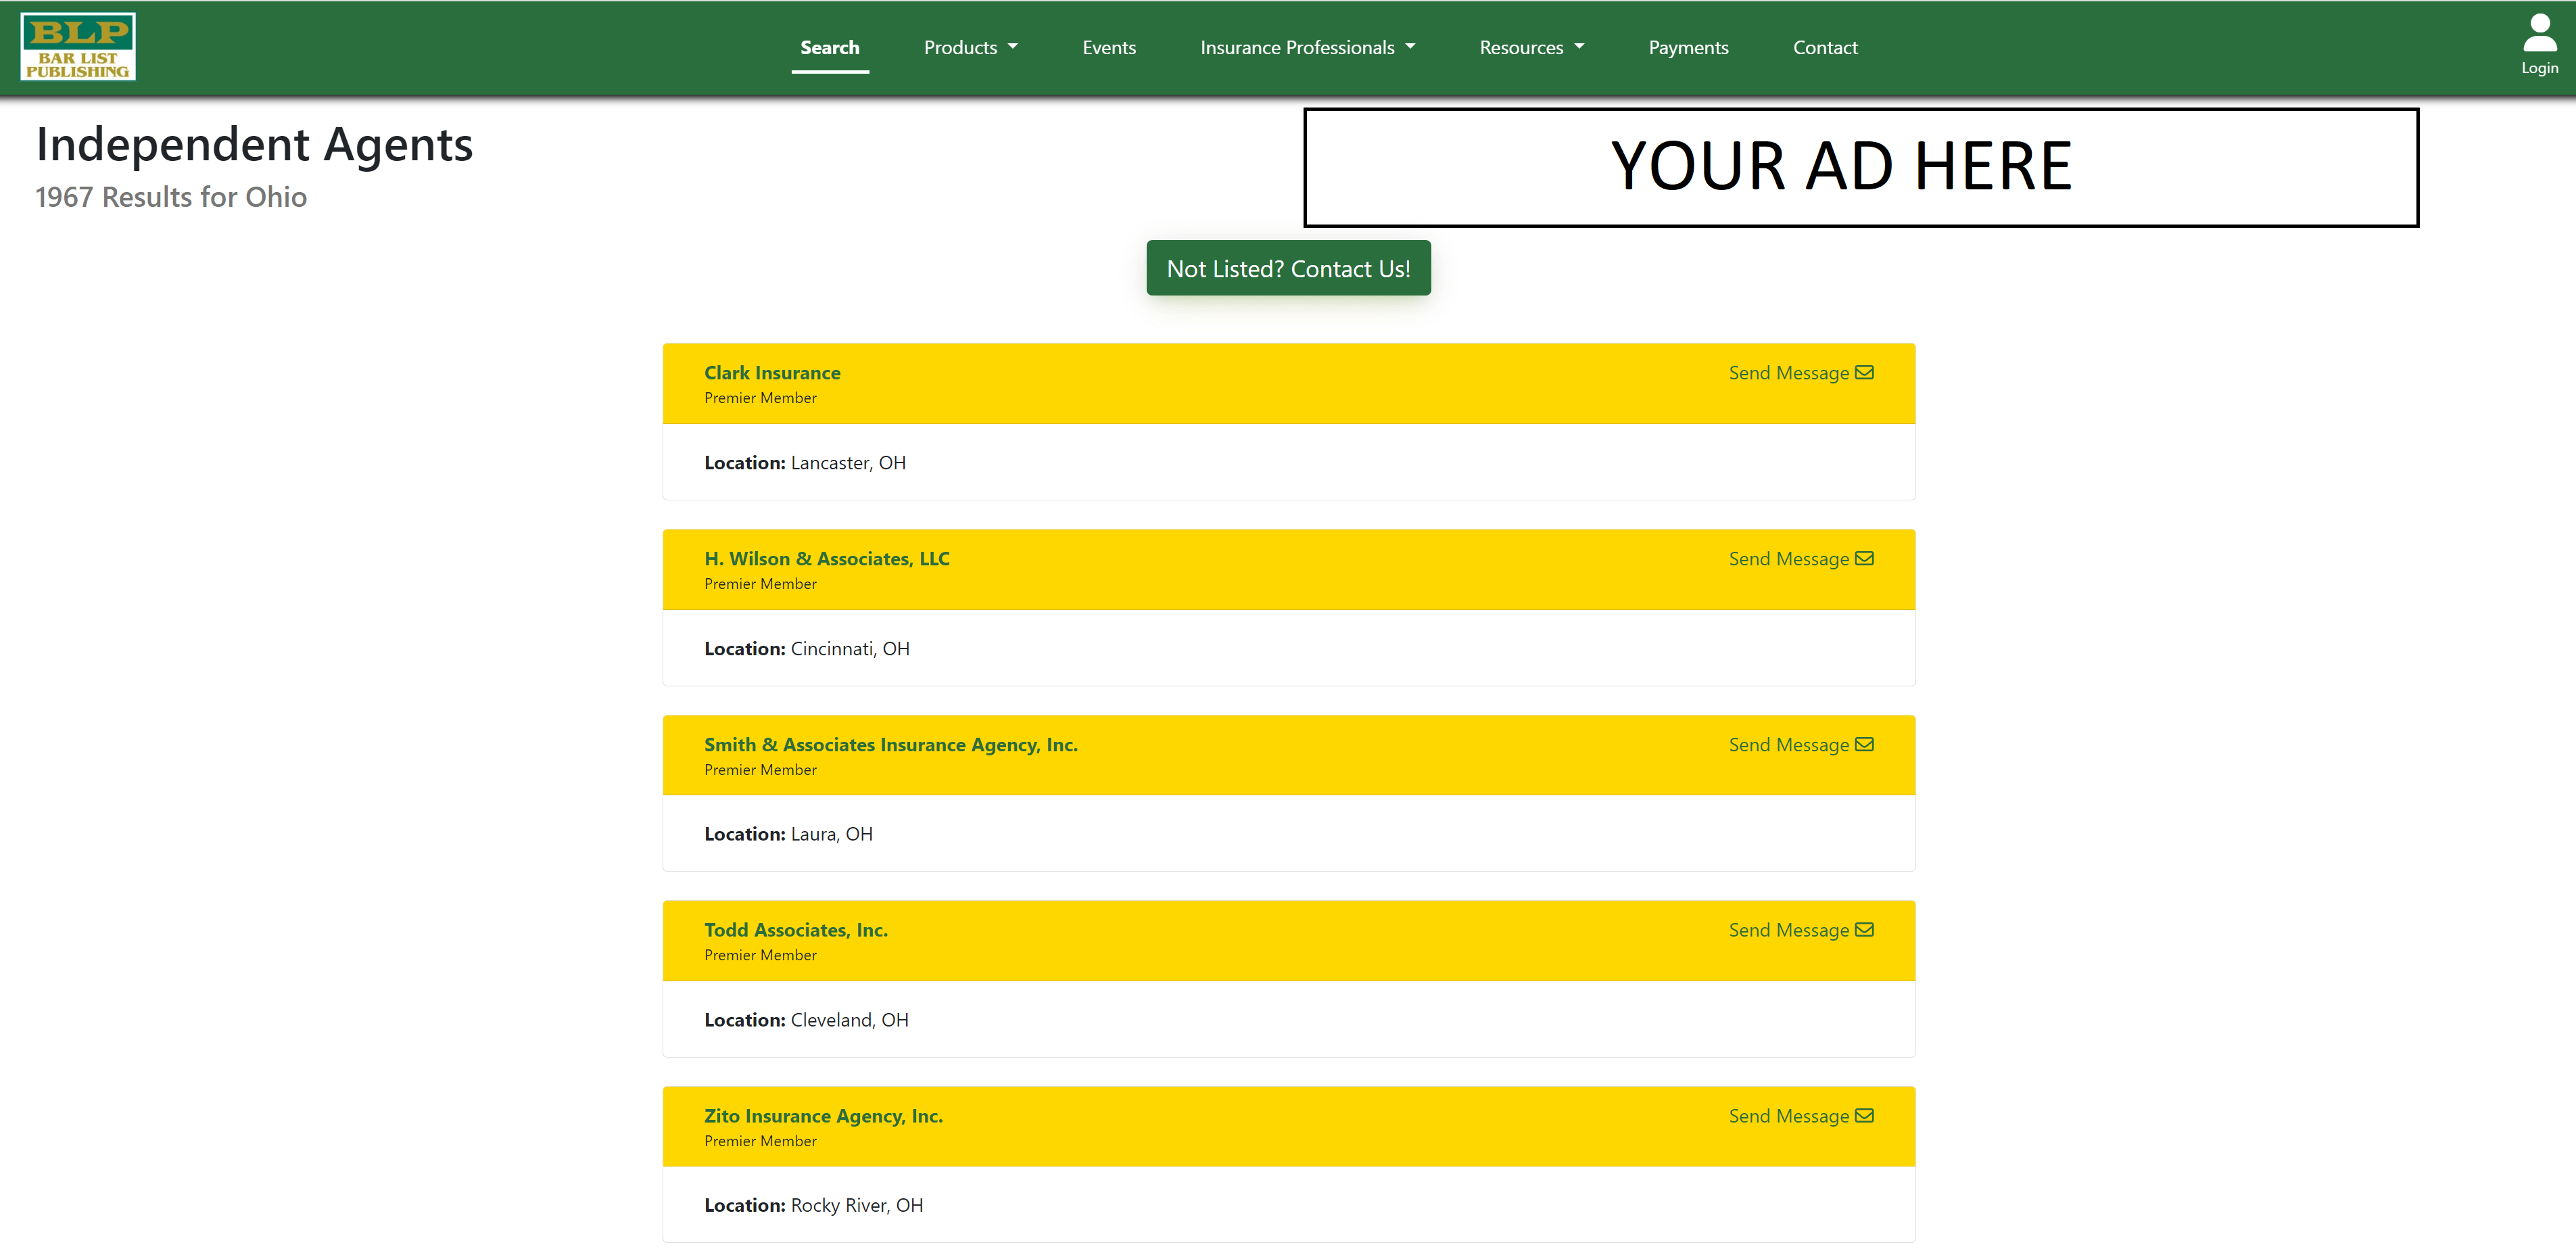The image size is (2576, 1249).
Task: Expand the Insurance Professionals dropdown
Action: (x=1307, y=47)
